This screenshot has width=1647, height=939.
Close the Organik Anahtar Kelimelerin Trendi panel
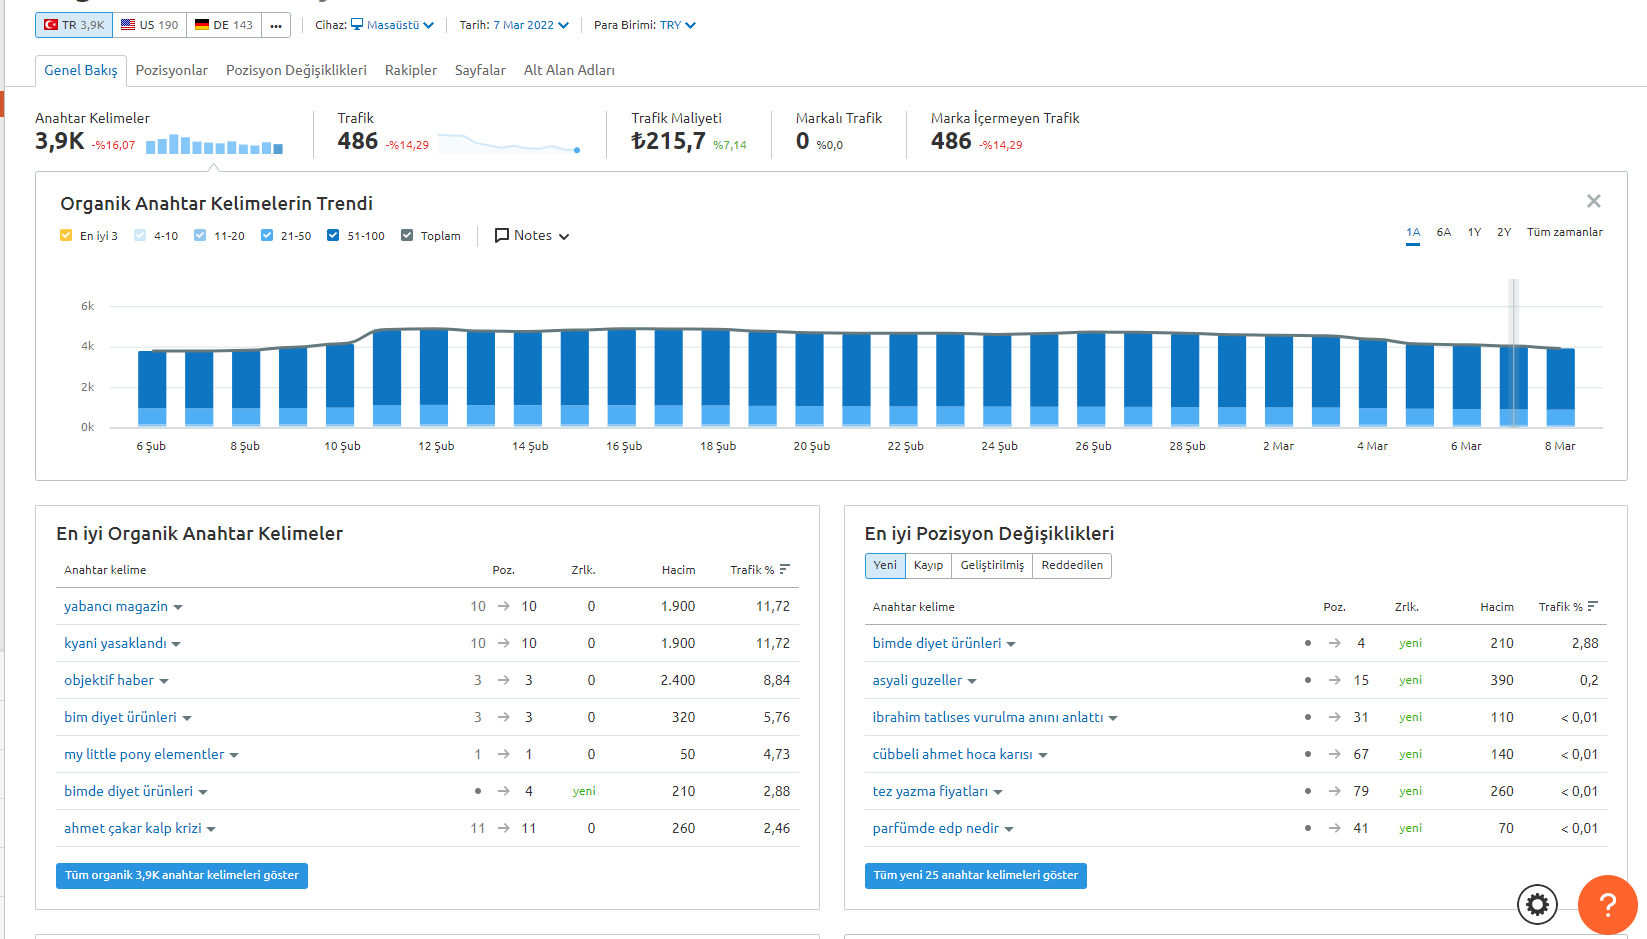point(1594,201)
